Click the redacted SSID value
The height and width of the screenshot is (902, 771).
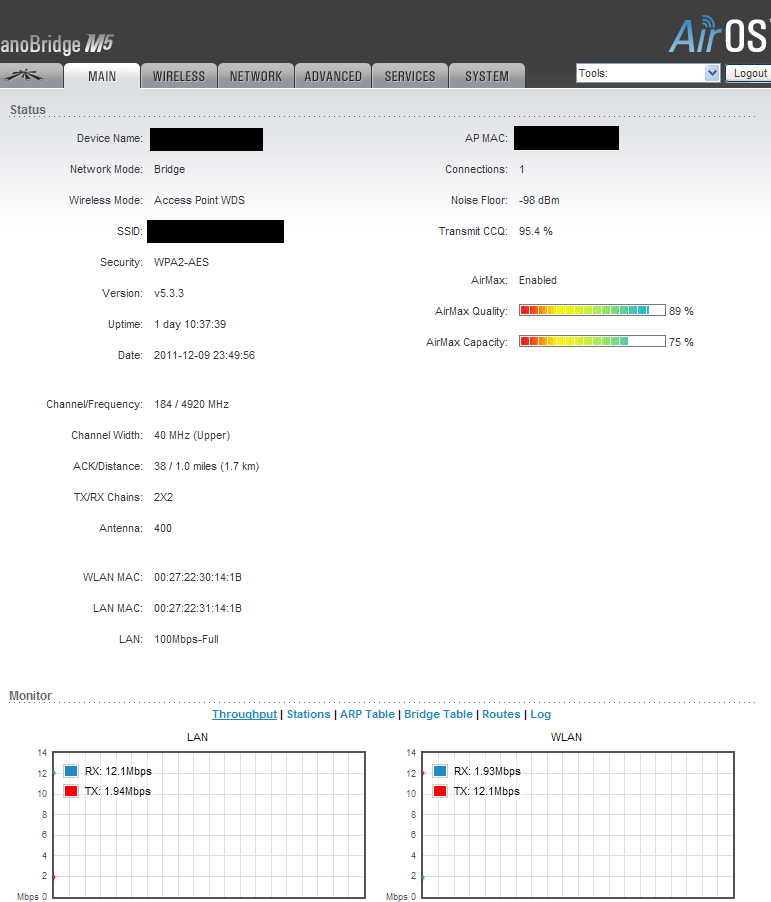pos(216,231)
